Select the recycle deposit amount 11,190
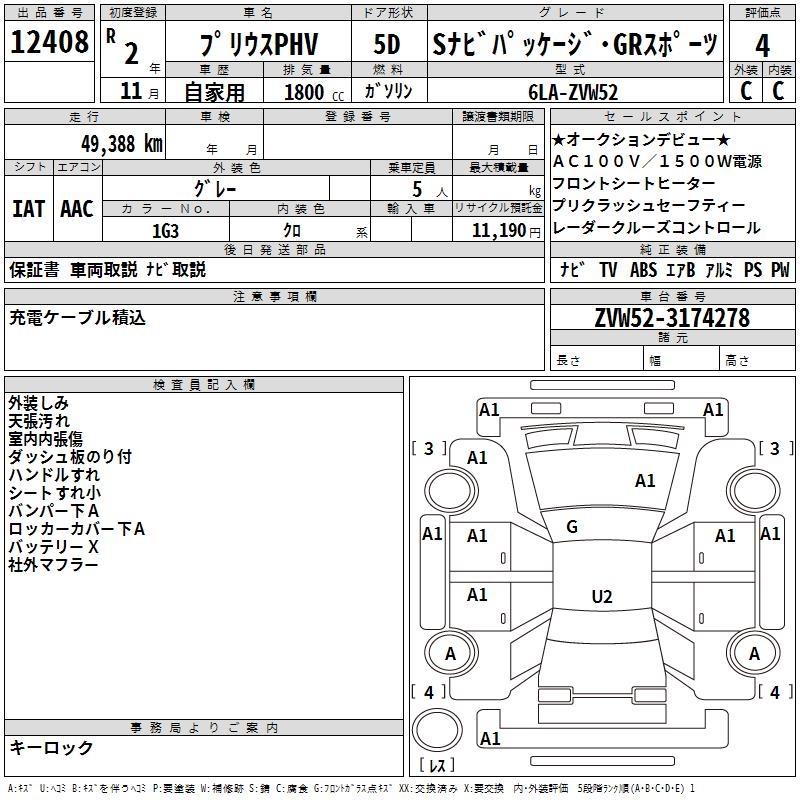The image size is (800, 800). pyautogui.click(x=498, y=230)
